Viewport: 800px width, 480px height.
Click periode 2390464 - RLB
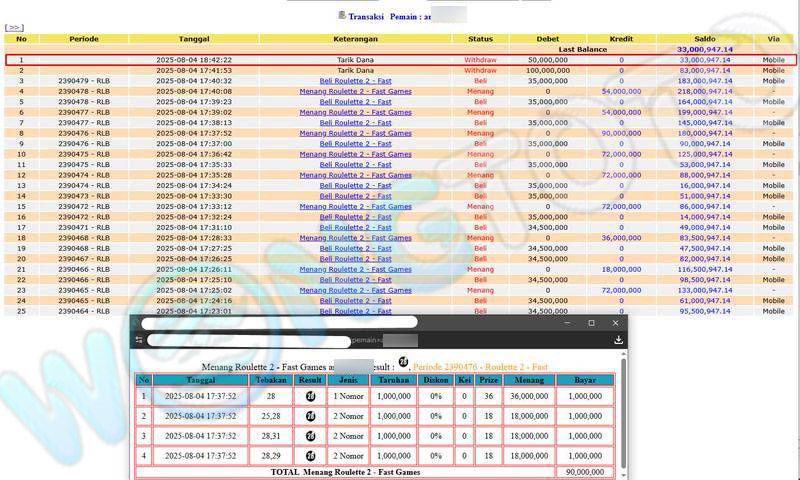click(84, 311)
